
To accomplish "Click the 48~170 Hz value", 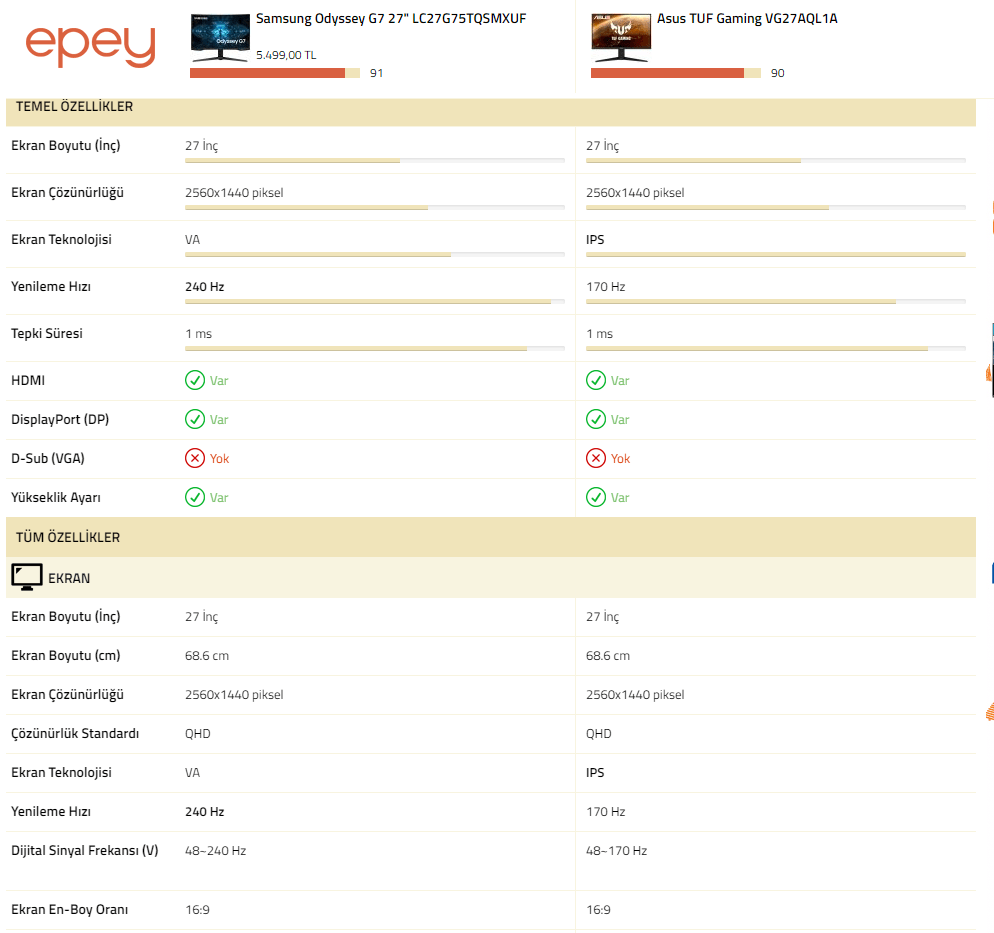I will [x=616, y=851].
